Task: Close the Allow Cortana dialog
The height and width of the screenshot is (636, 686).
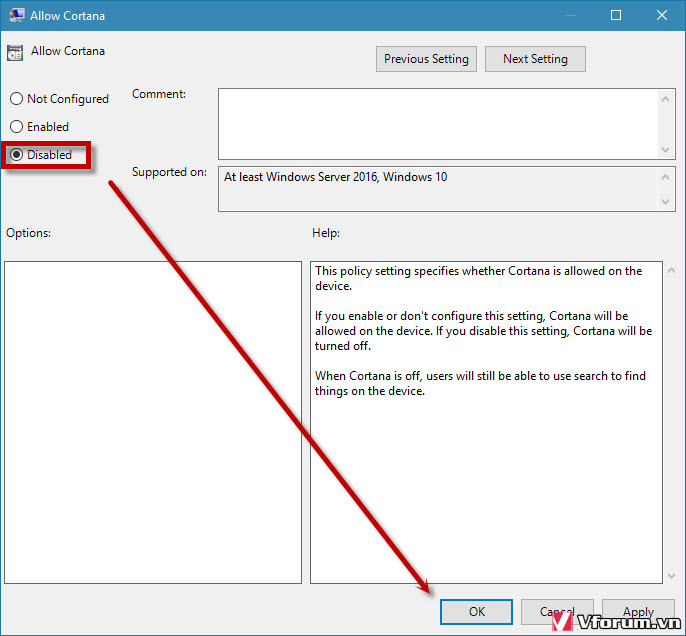Action: 662,15
